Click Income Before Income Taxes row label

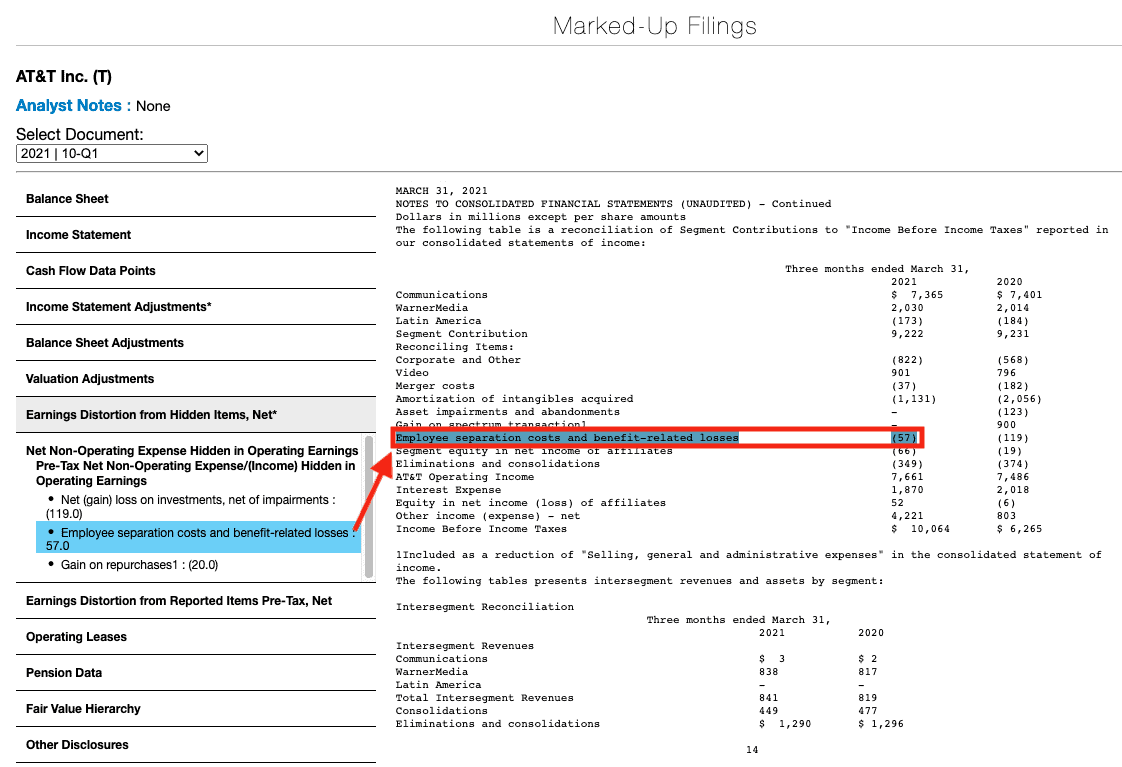click(x=481, y=529)
